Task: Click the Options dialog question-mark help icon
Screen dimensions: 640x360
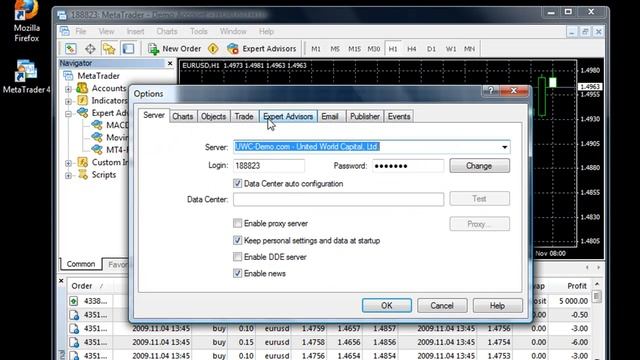Action: tap(491, 91)
